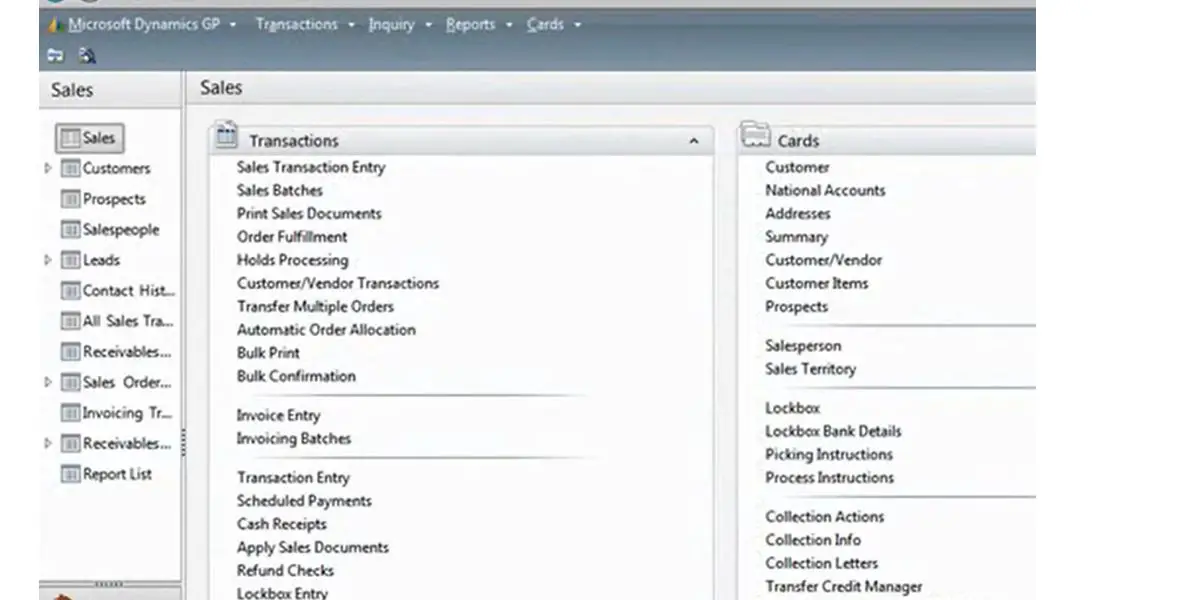The image size is (1200, 600).
Task: Open Bulk Print
Action: (x=268, y=352)
